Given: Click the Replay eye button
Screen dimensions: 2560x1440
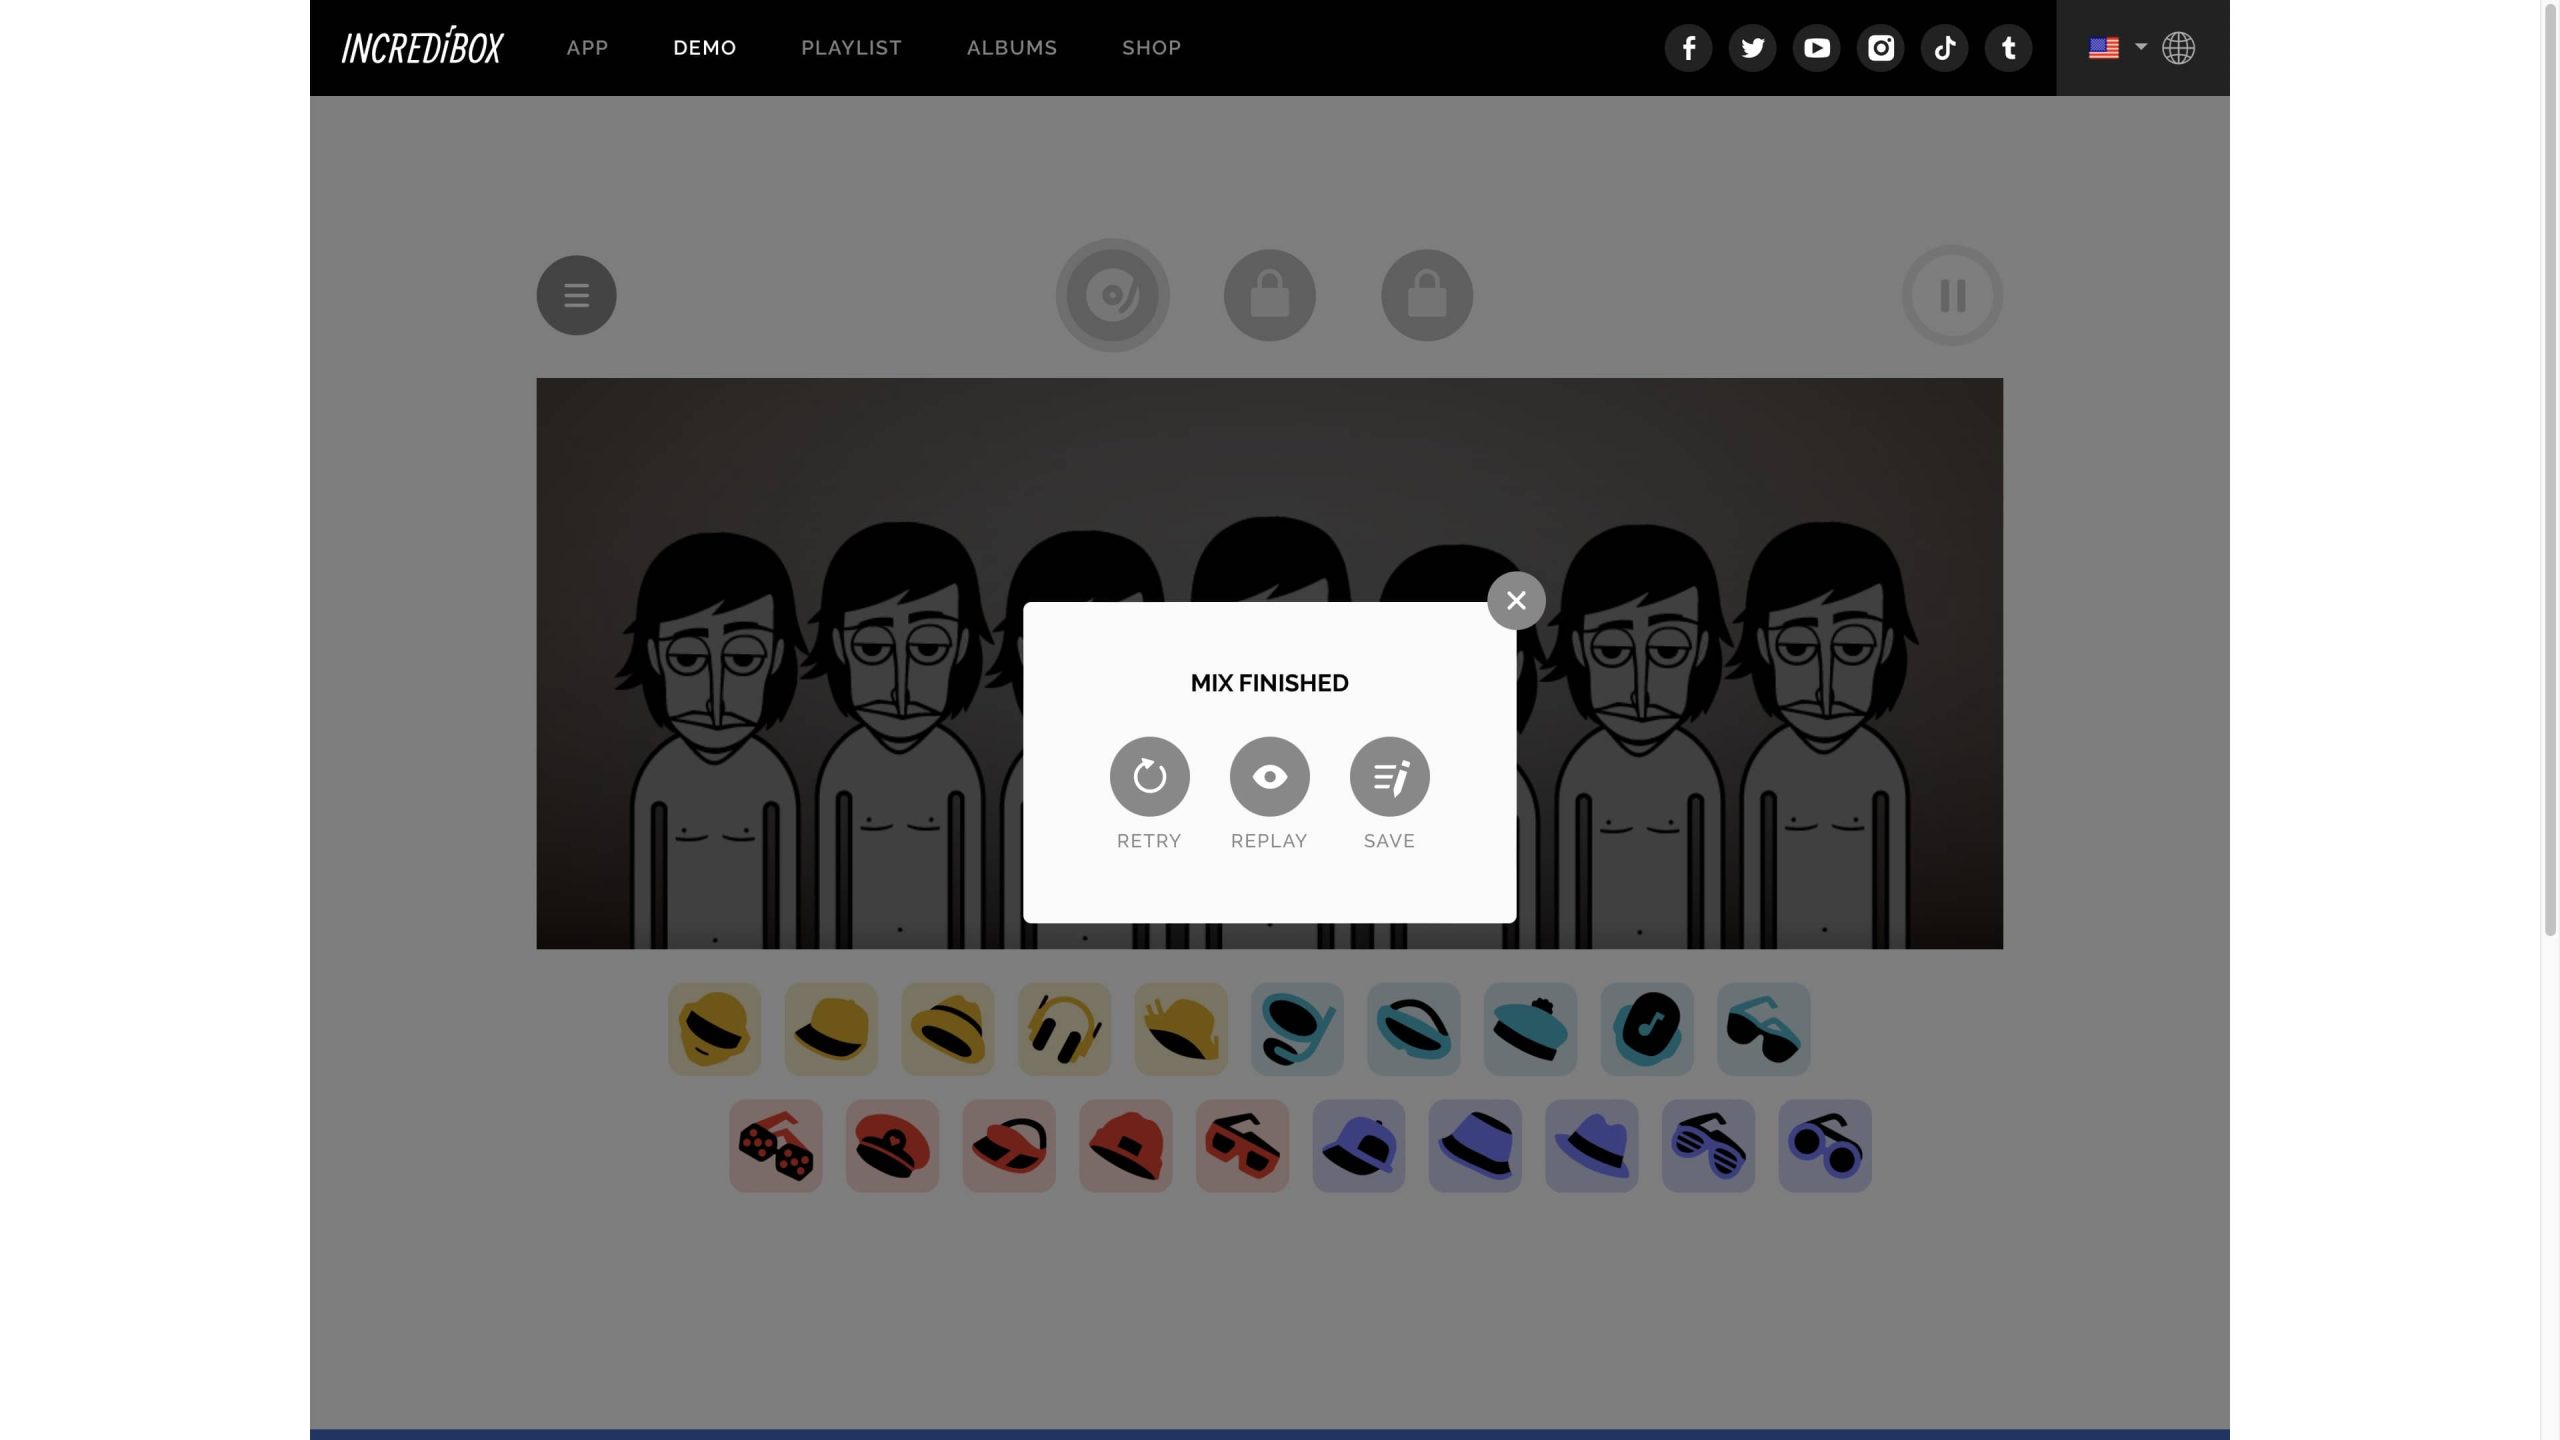Looking at the screenshot, I should [x=1269, y=776].
